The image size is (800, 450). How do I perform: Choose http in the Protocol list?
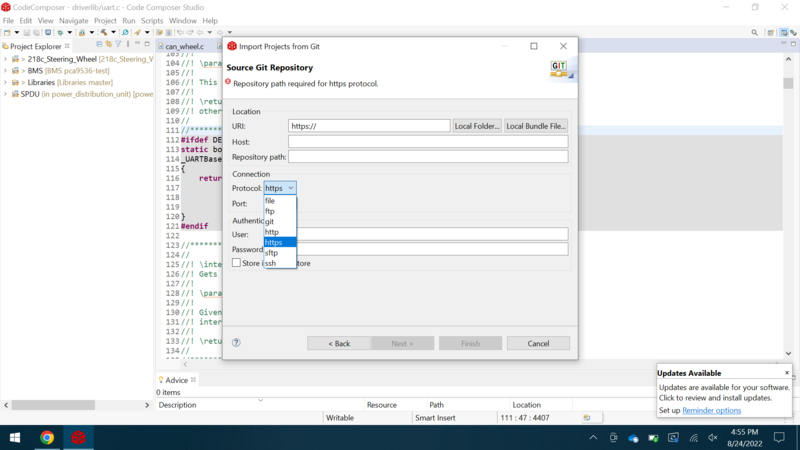pyautogui.click(x=280, y=232)
